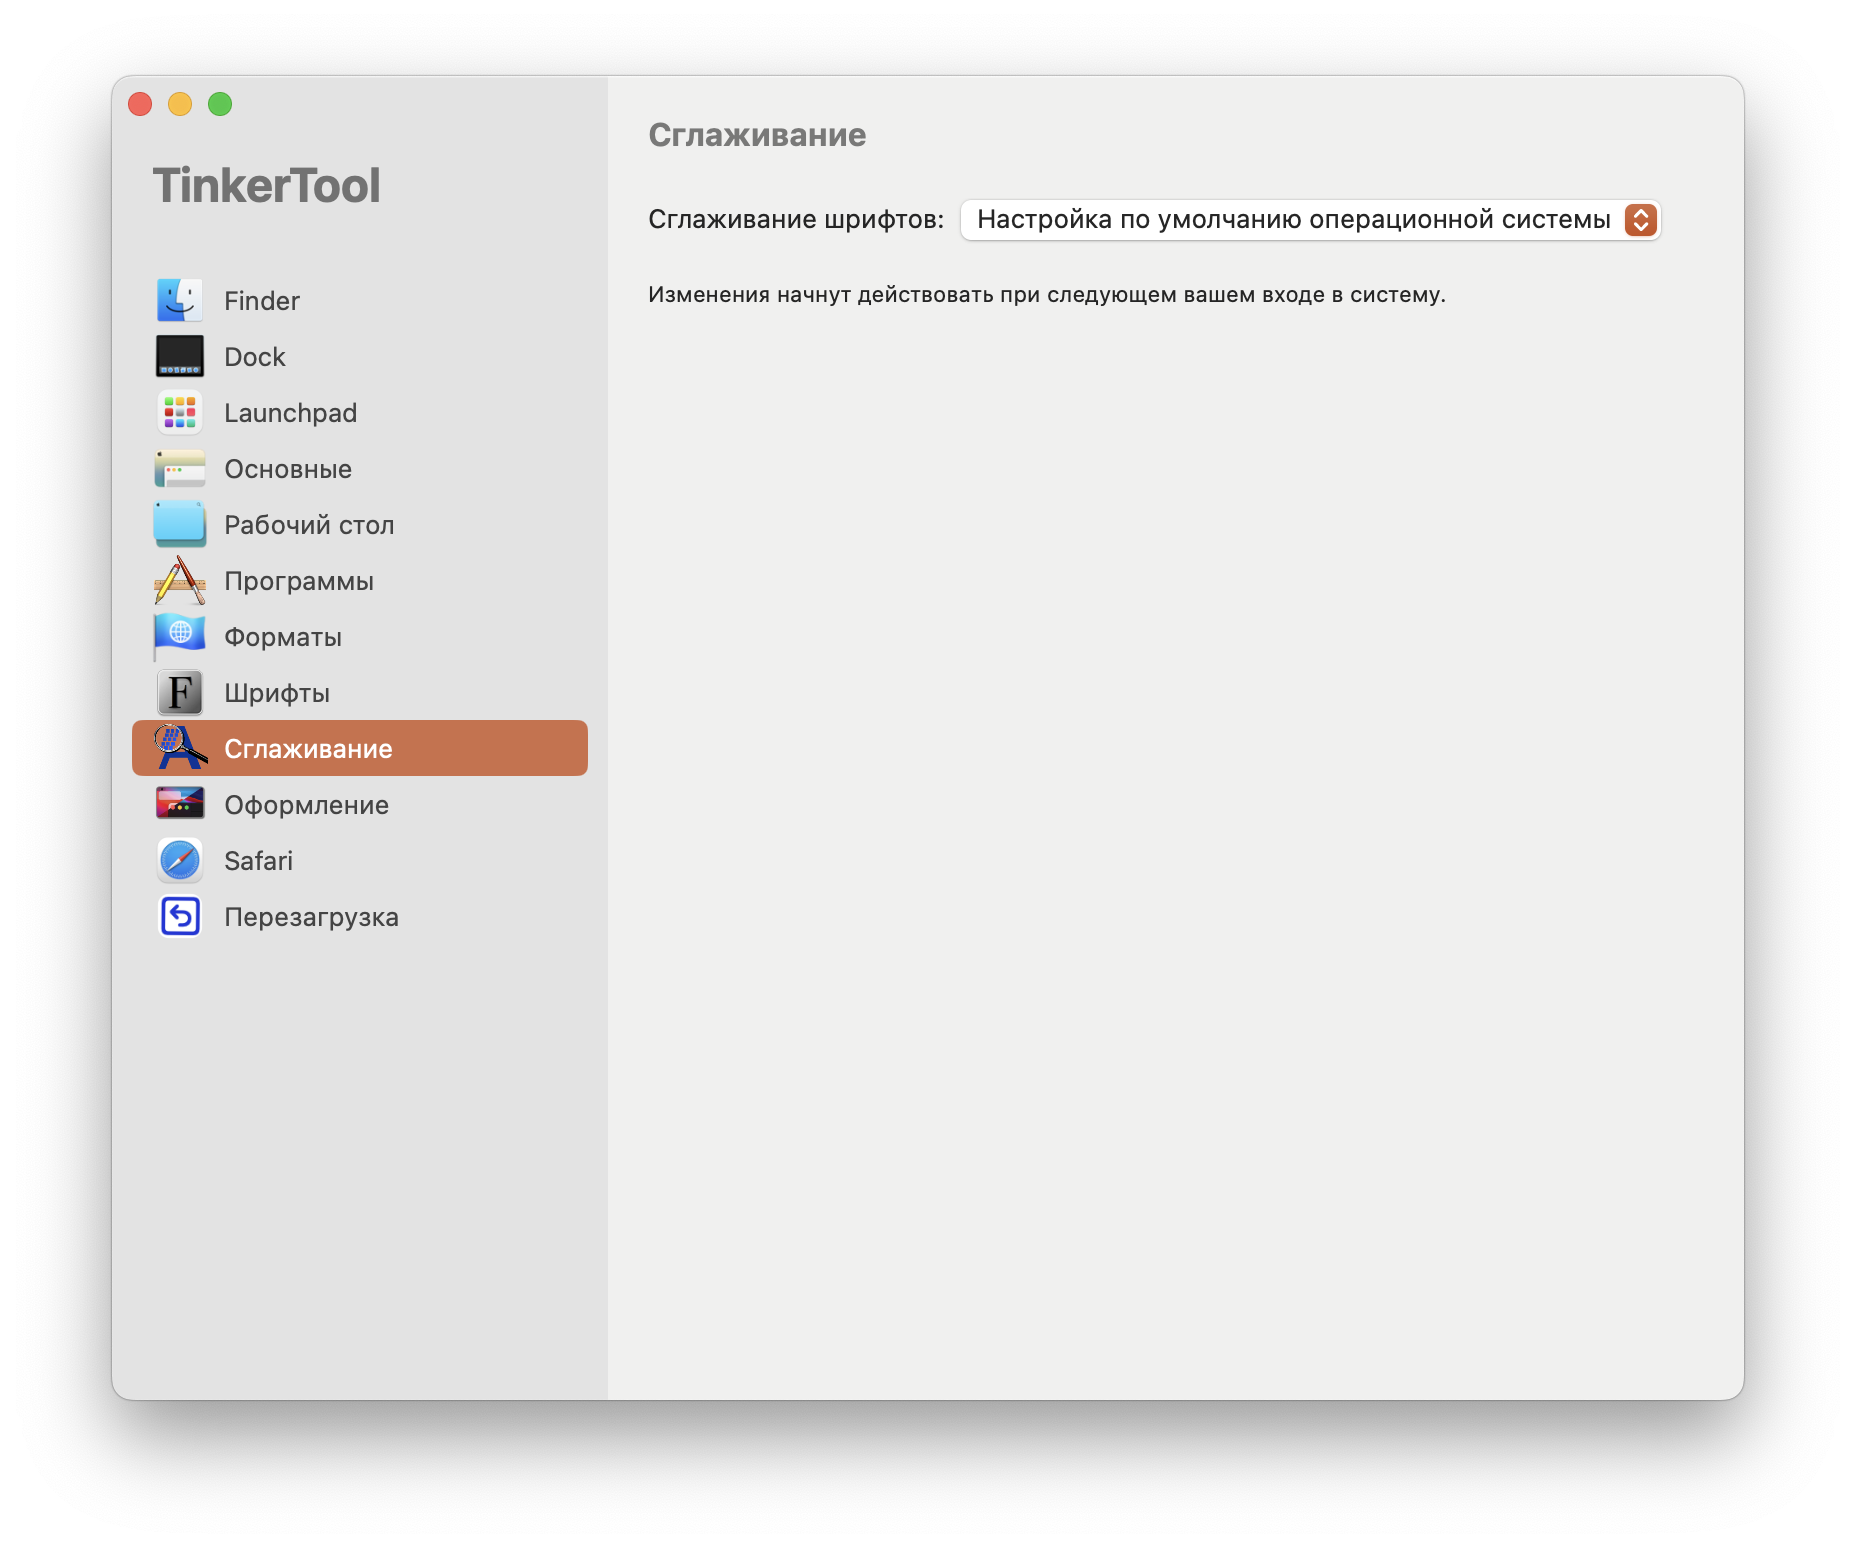Viewport: 1856px width, 1548px height.
Task: Close the TinkerTool window
Action: [140, 104]
